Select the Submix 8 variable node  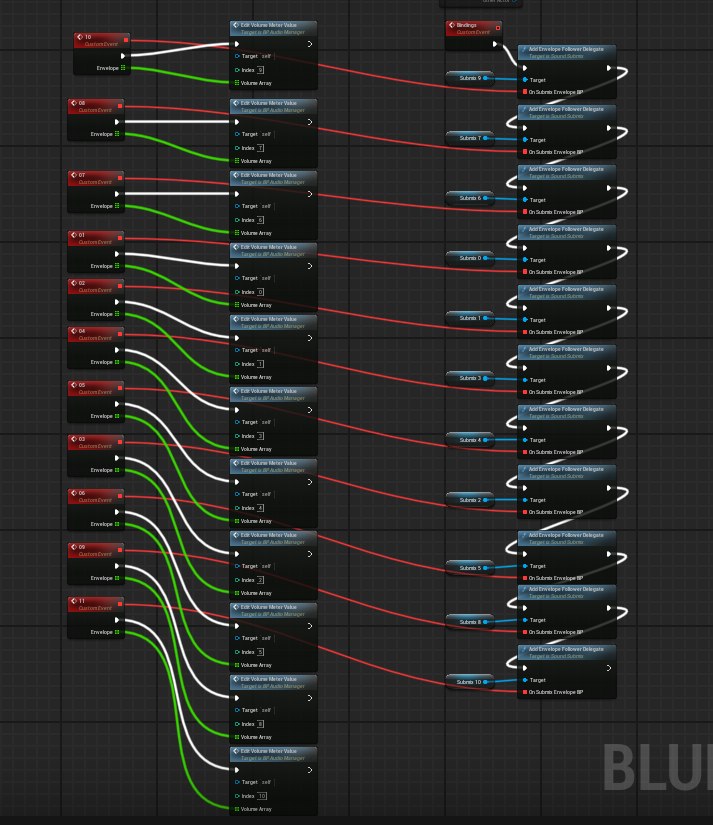click(x=470, y=622)
